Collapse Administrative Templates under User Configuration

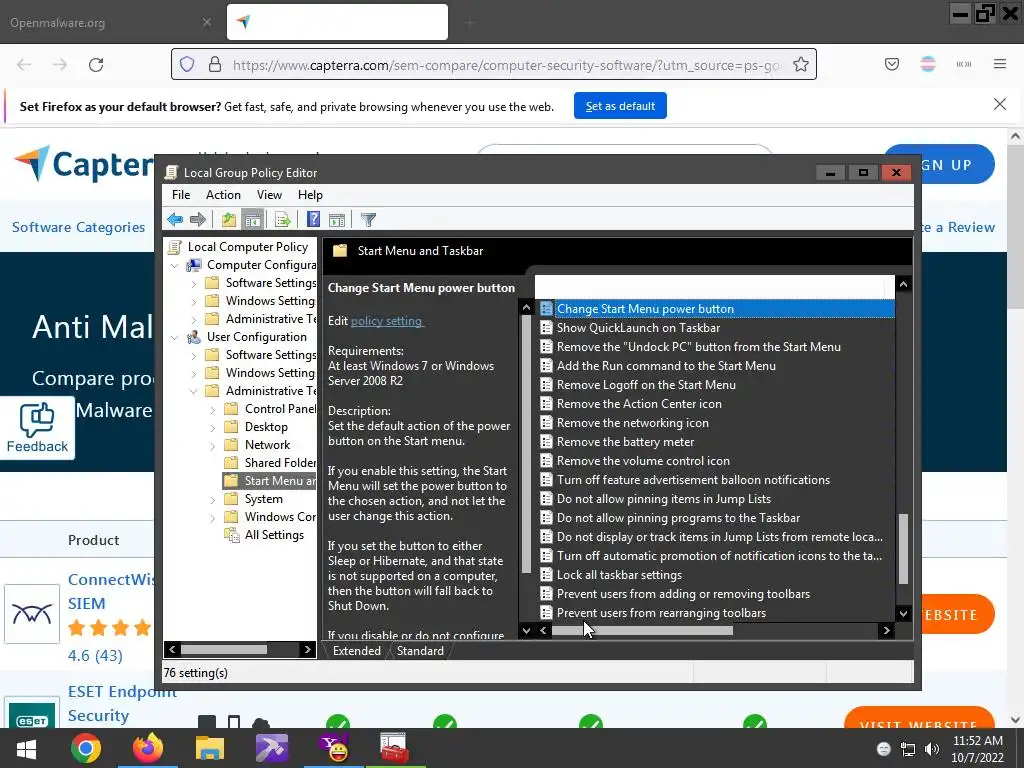(193, 391)
